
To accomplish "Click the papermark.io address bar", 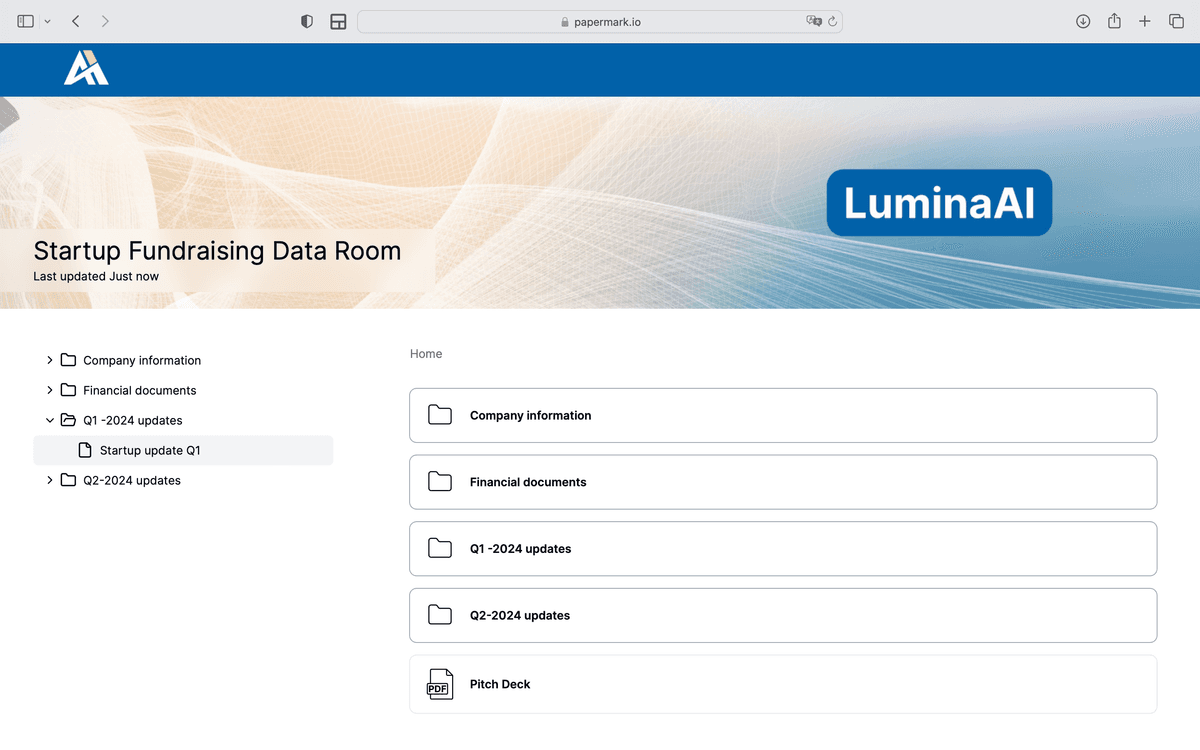I will click(600, 20).
